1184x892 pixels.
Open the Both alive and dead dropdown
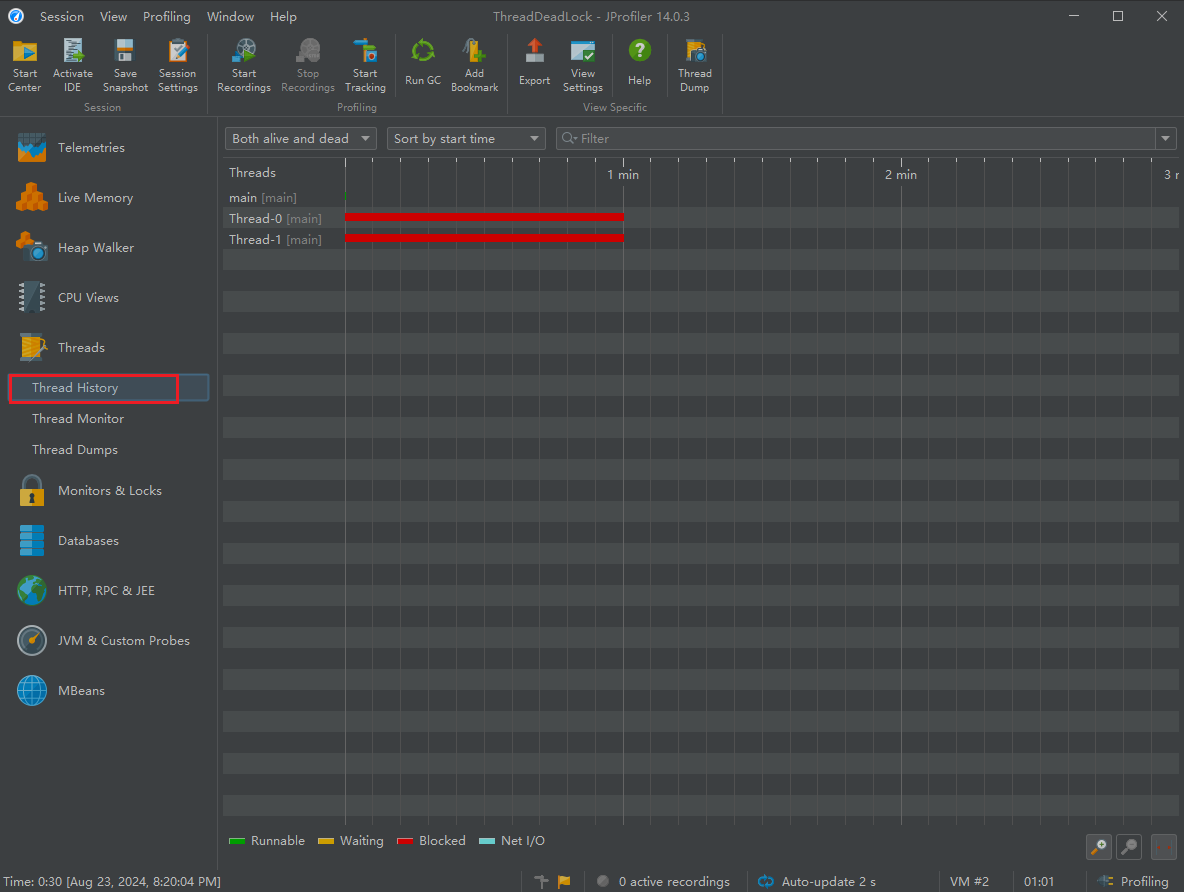pyautogui.click(x=301, y=139)
